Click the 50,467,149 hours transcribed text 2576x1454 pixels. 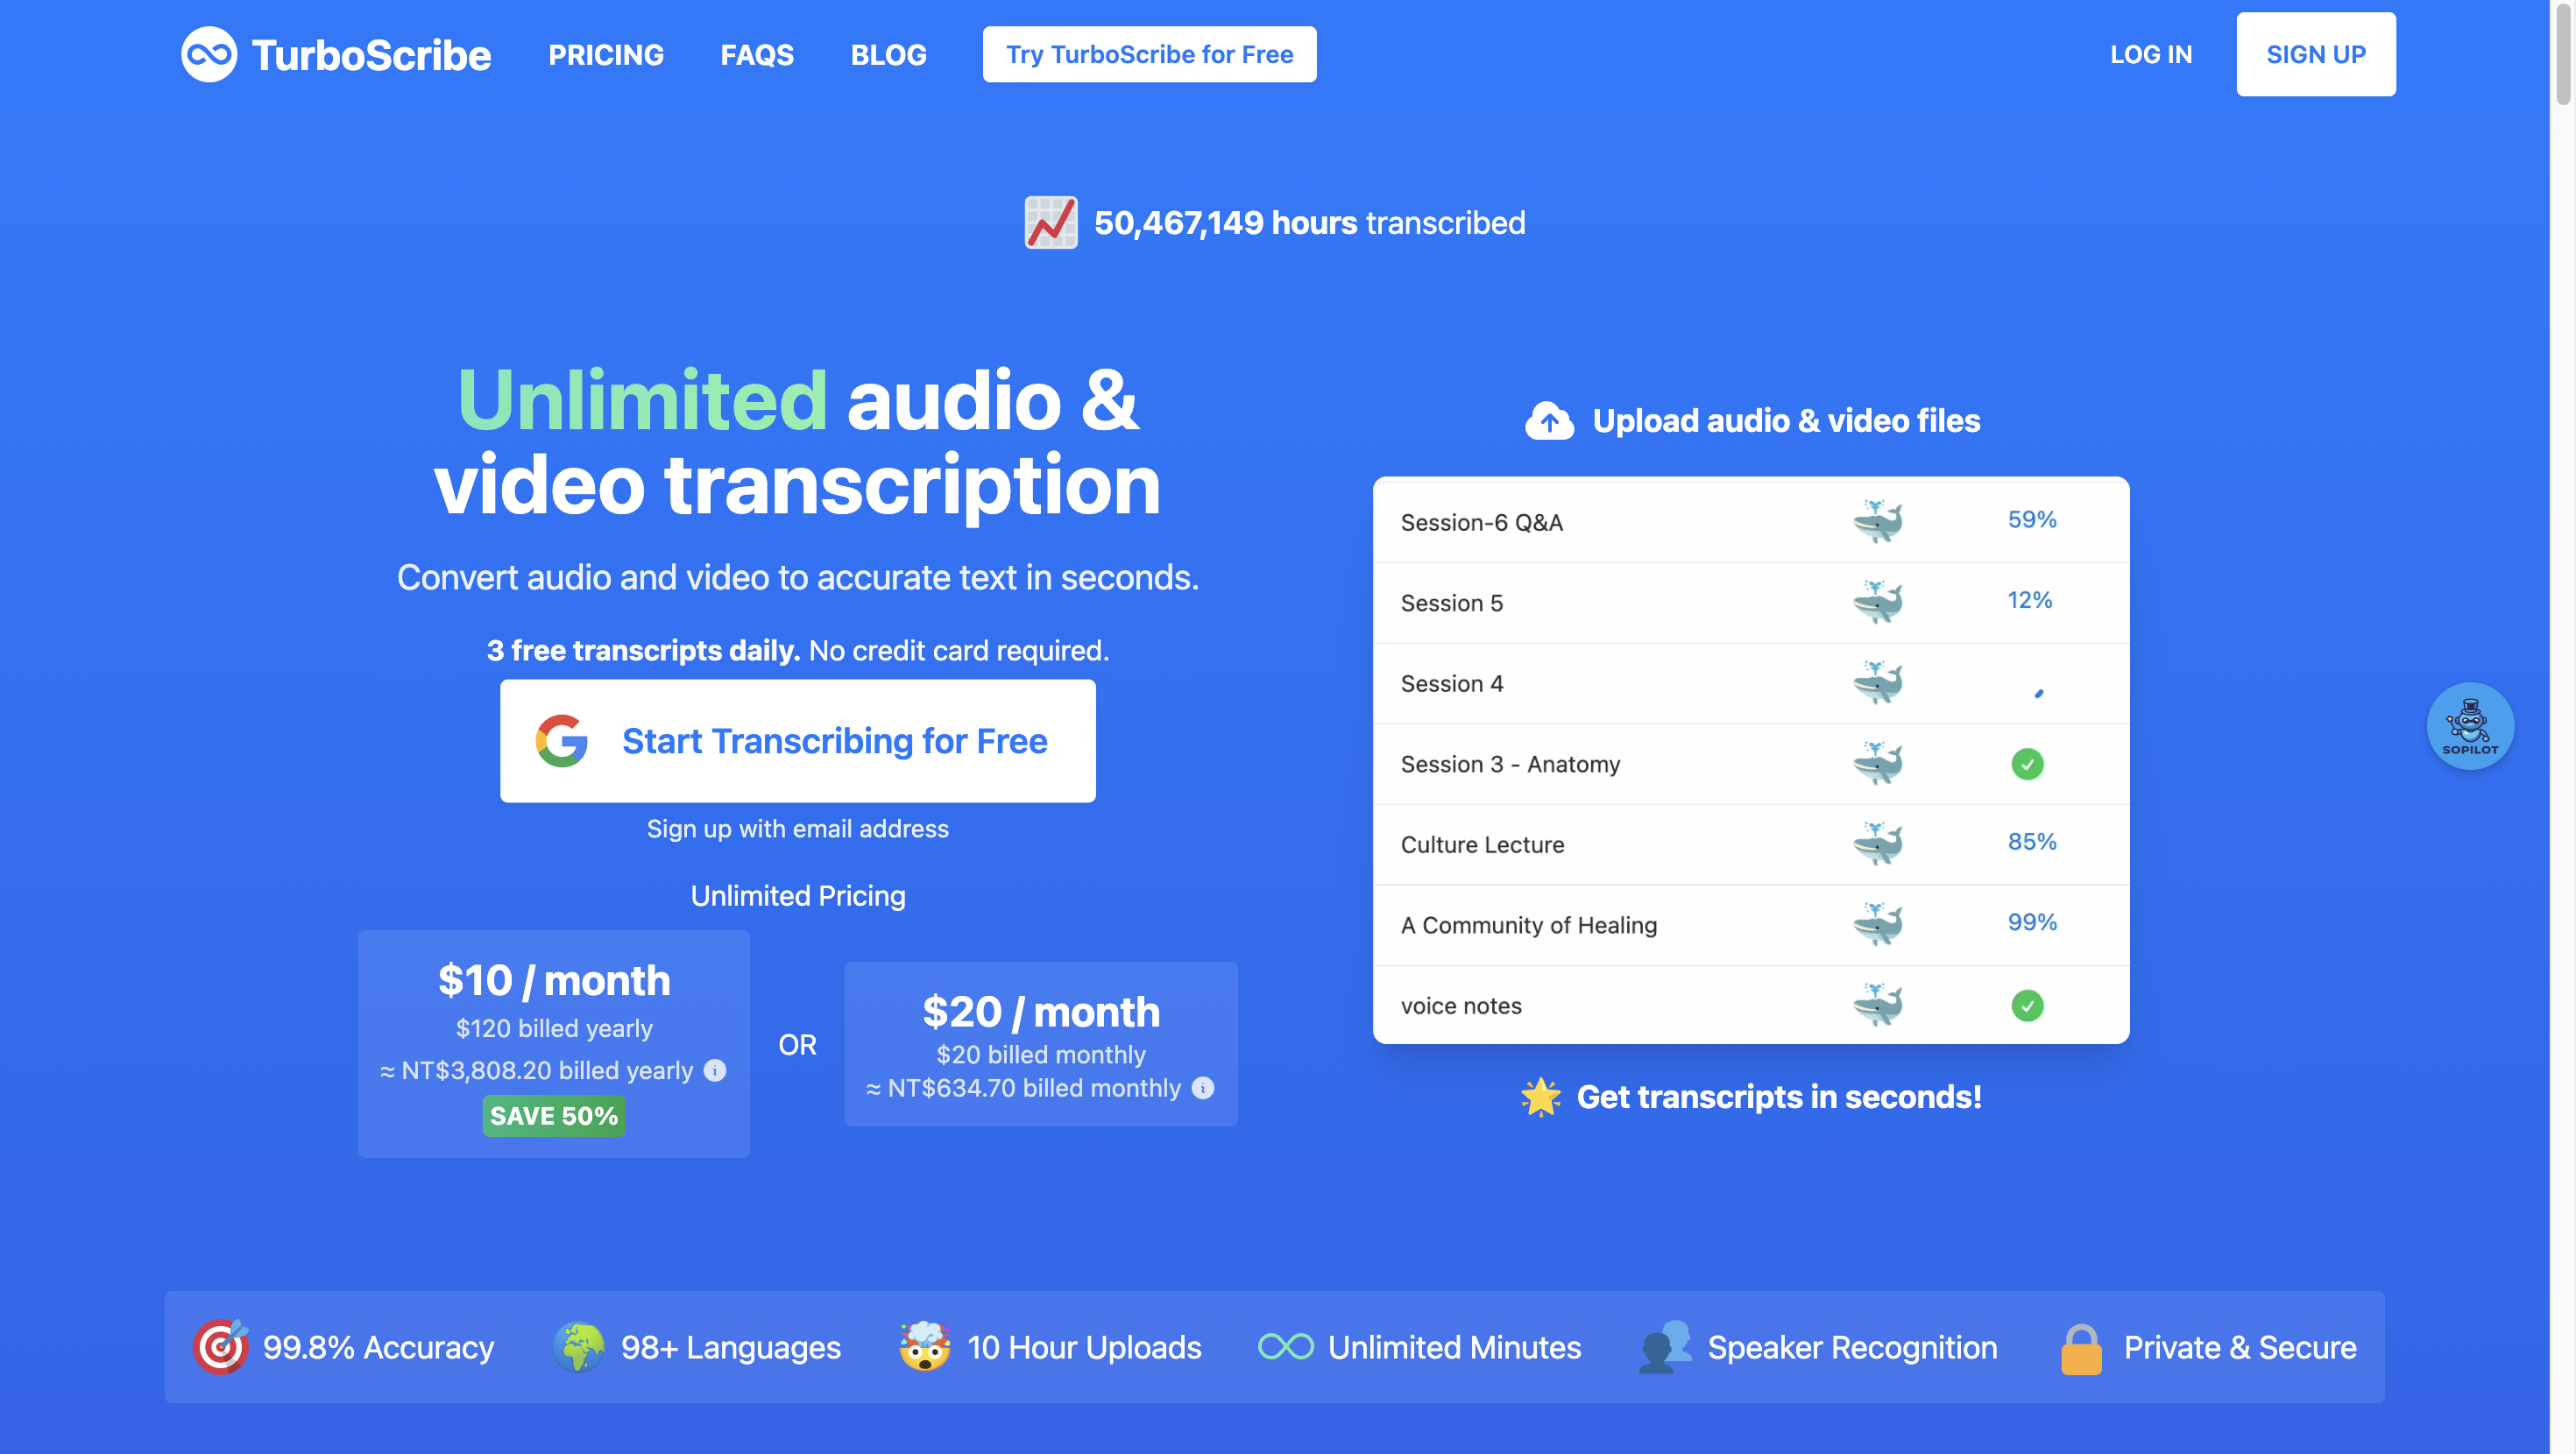click(1309, 222)
